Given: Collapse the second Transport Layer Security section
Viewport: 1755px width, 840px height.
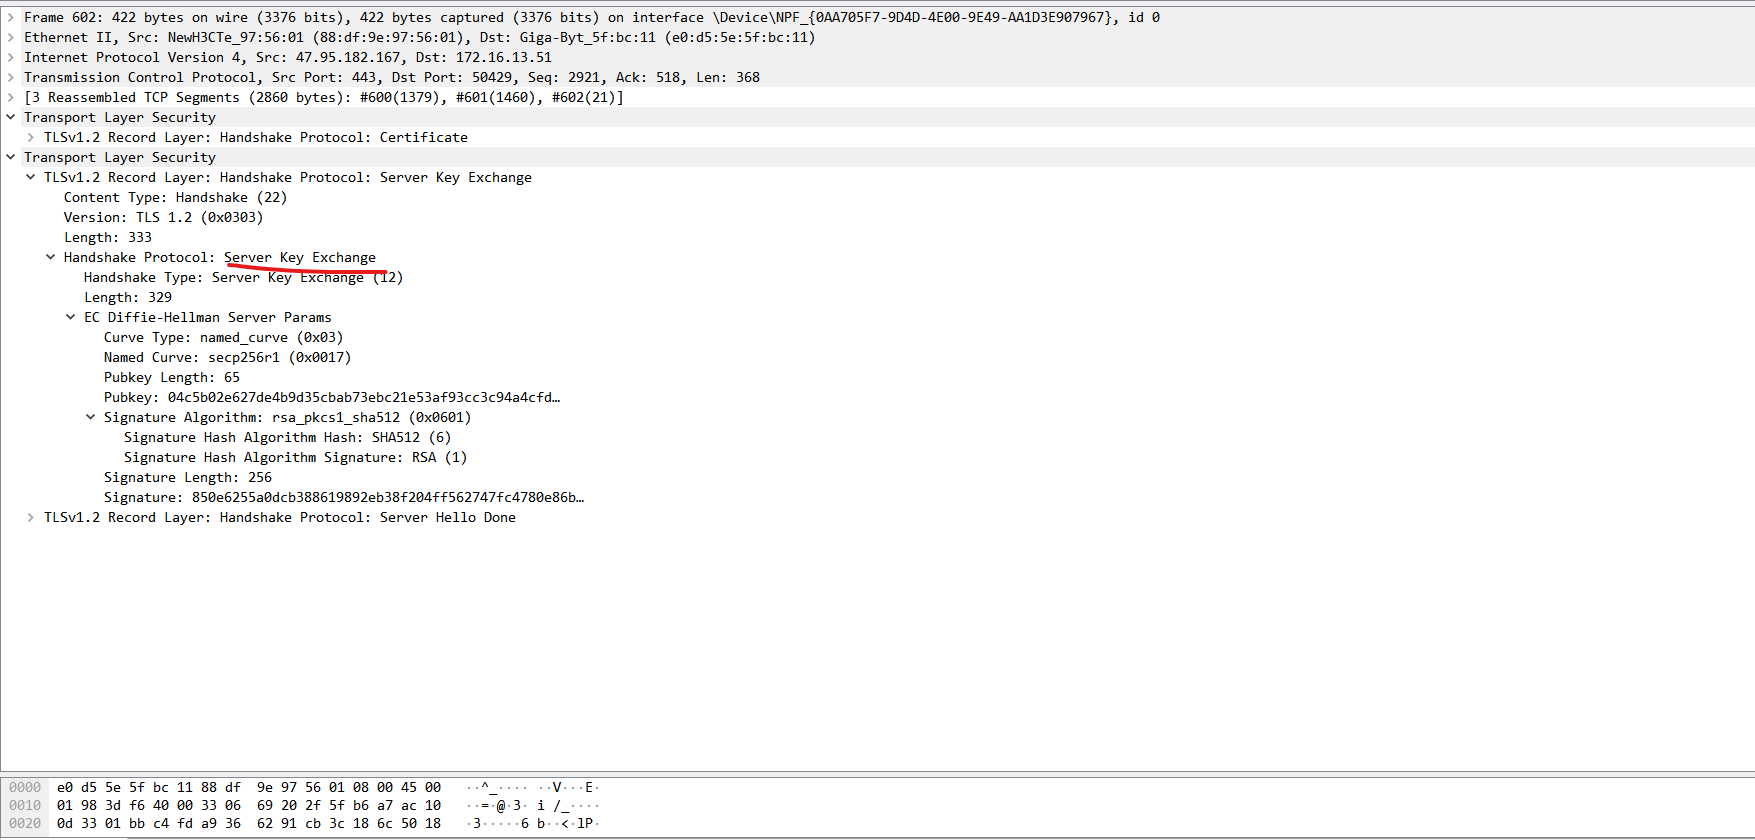Looking at the screenshot, I should (11, 157).
